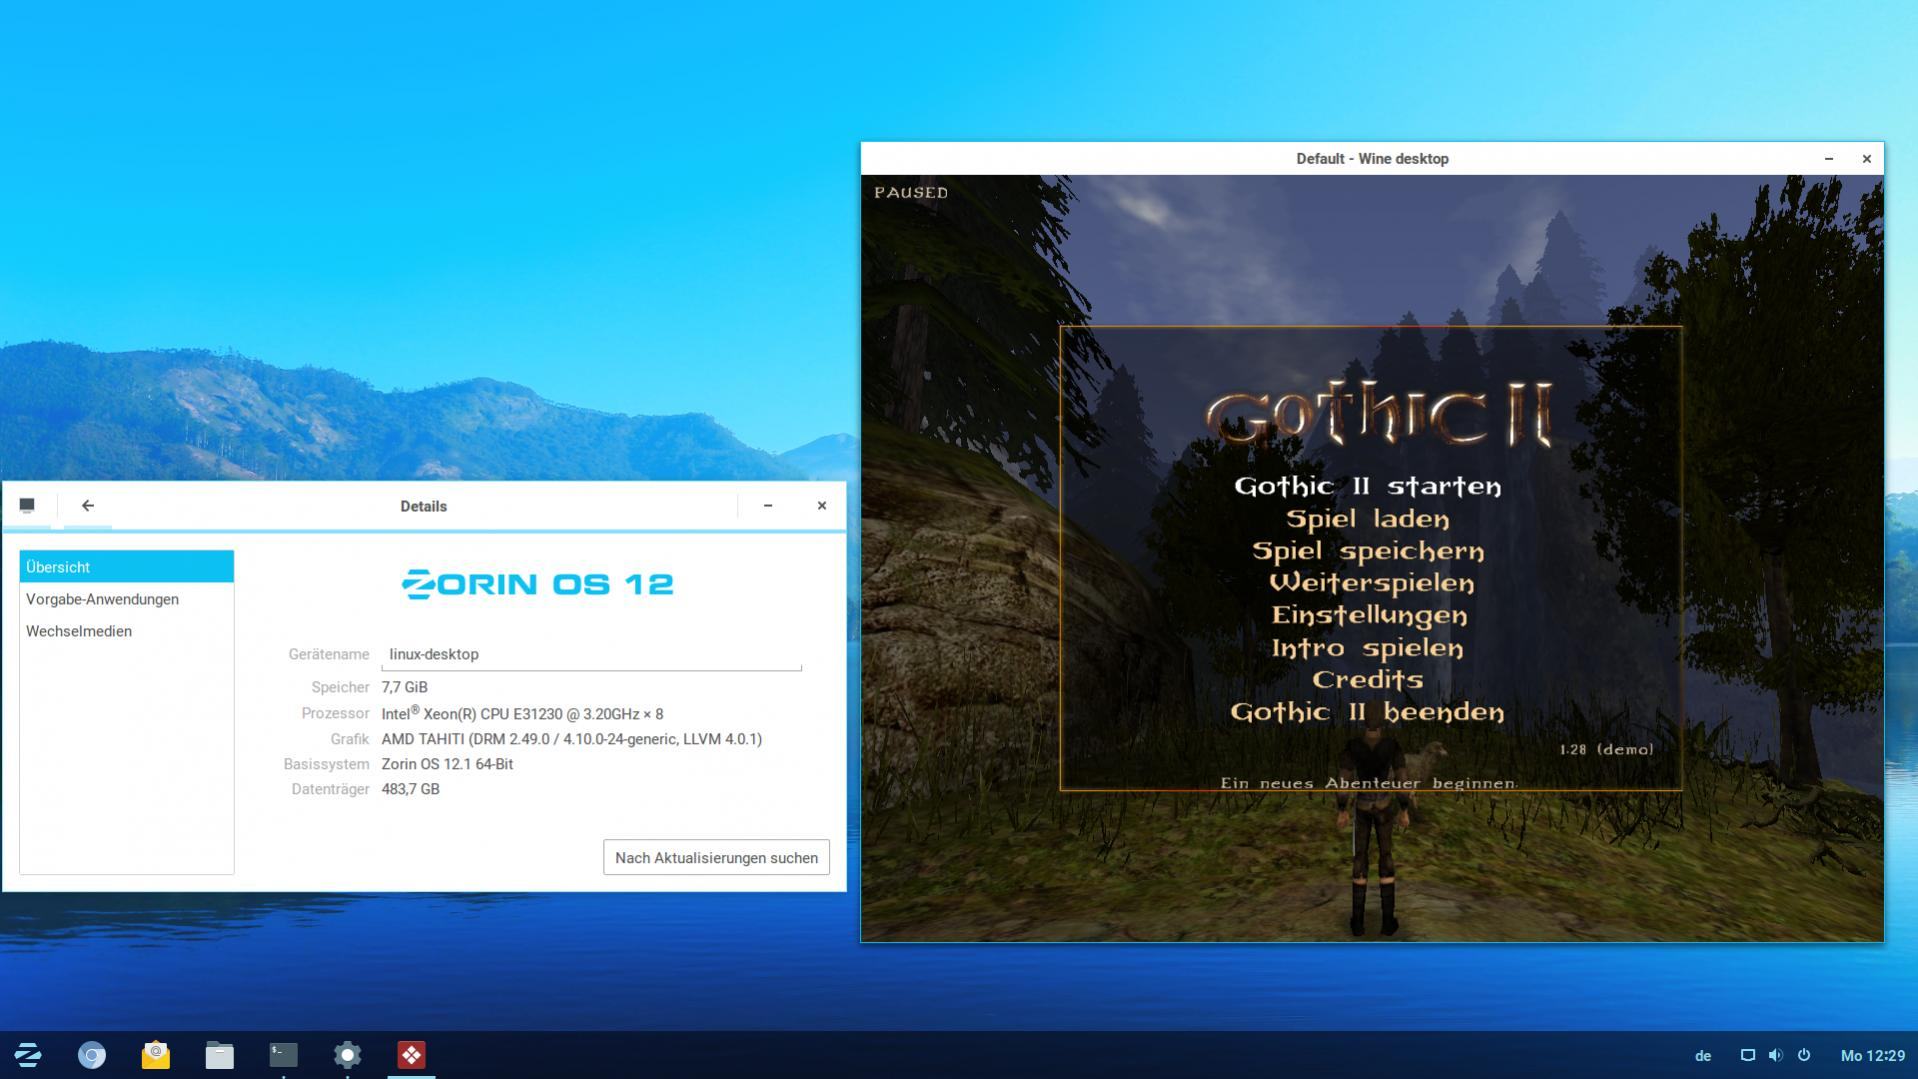Open the Files manager from taskbar
Viewport: 1918px width, 1079px height.
(x=220, y=1055)
